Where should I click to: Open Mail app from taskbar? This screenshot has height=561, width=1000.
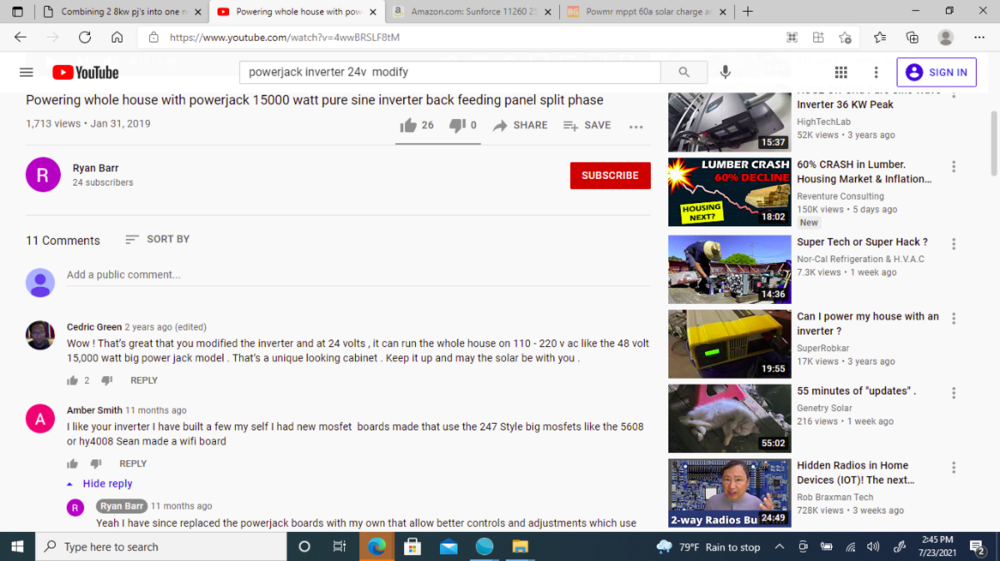[x=448, y=547]
